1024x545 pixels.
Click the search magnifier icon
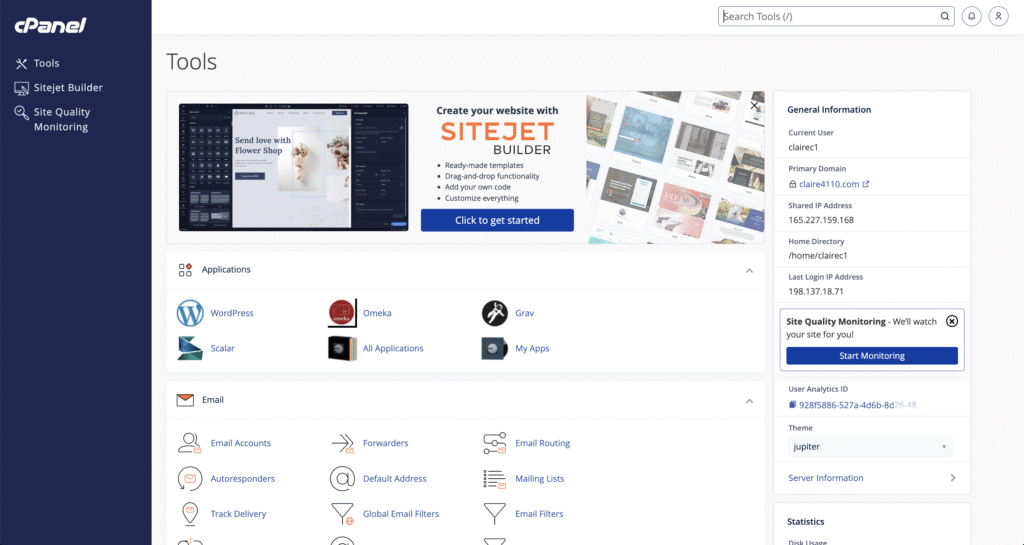(945, 16)
